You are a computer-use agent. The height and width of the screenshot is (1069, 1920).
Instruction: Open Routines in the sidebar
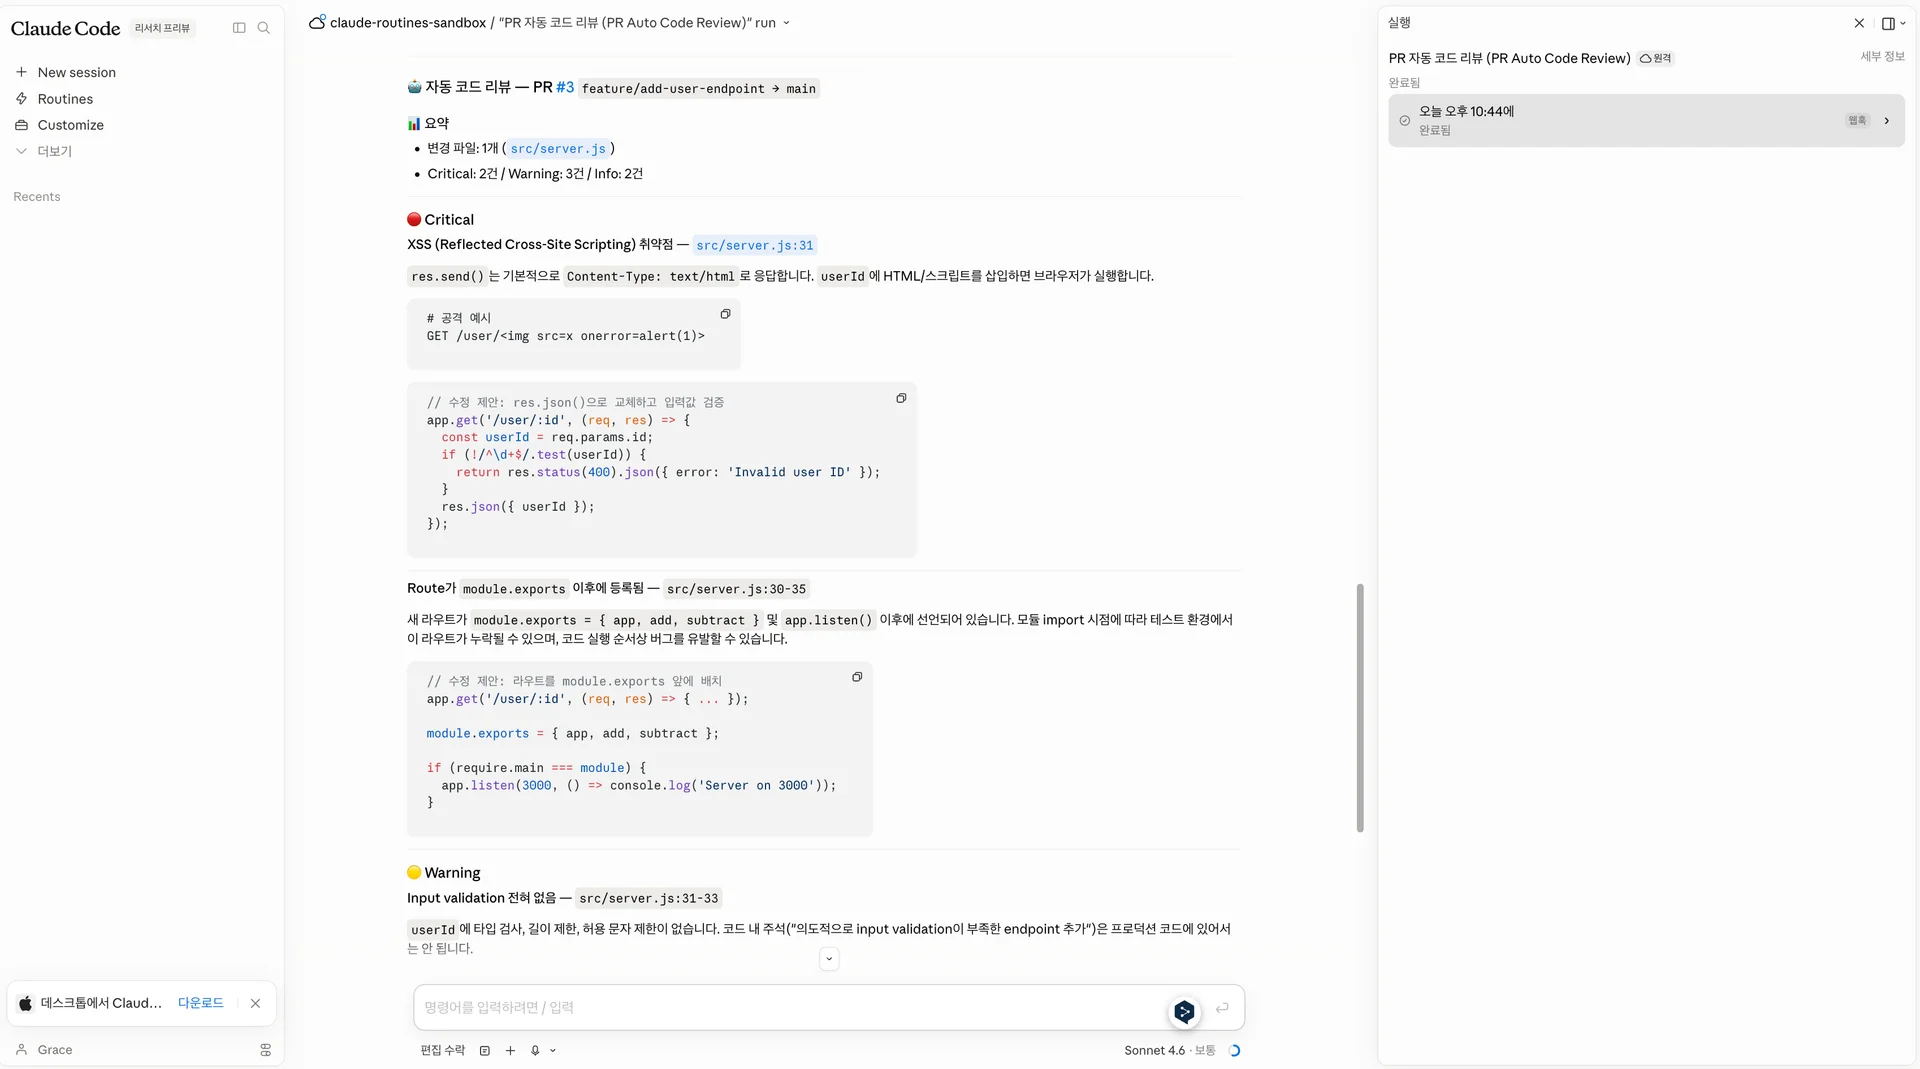tap(65, 99)
